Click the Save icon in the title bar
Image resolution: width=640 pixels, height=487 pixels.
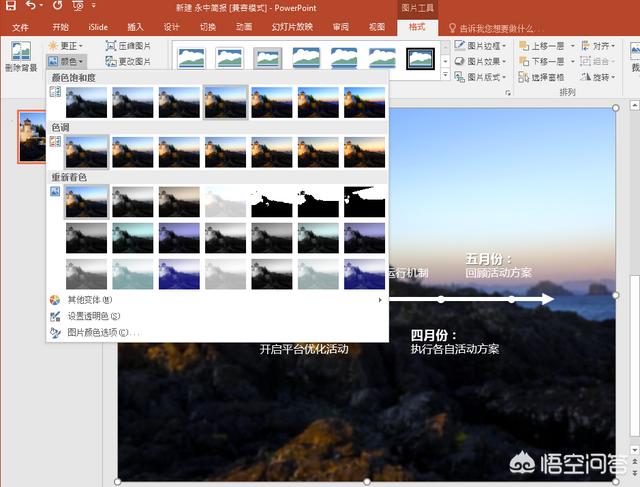click(10, 7)
